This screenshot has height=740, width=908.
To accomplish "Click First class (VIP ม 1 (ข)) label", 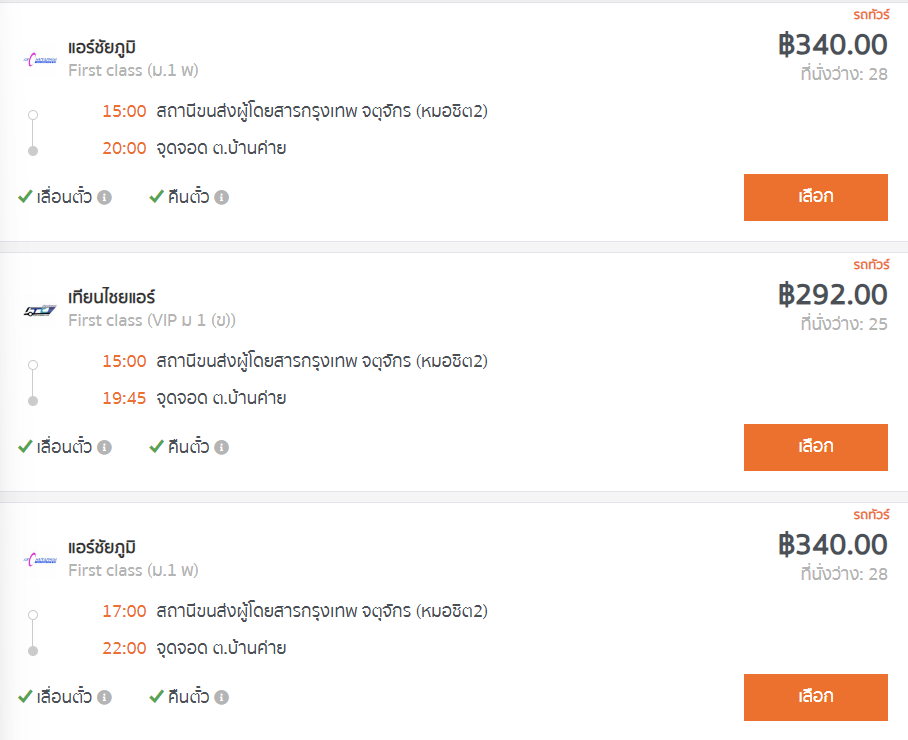I will pos(152,320).
